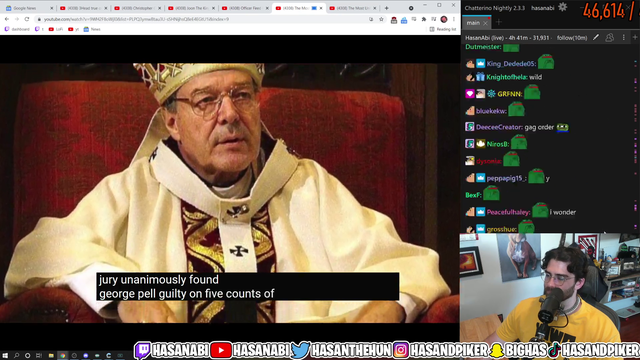640x360 pixels.
Task: Click the red extension icon in Chrome toolbar
Action: click(394, 20)
